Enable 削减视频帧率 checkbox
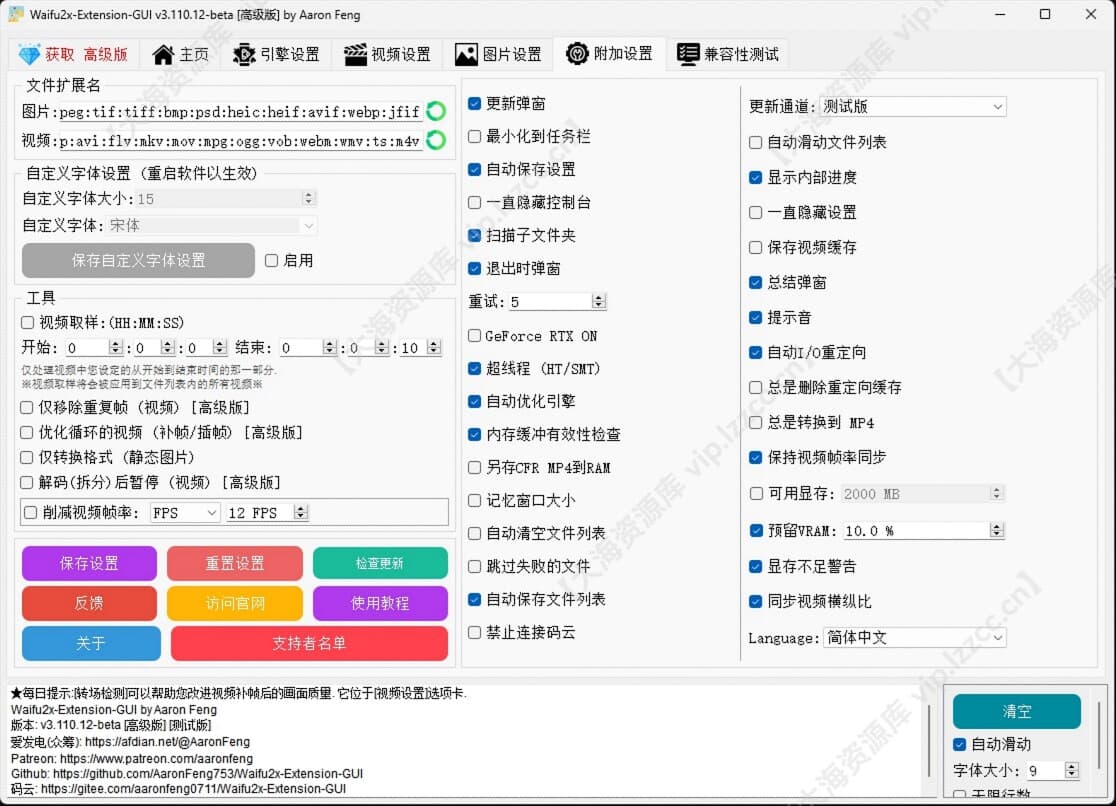Image resolution: width=1116 pixels, height=806 pixels. tap(31, 513)
